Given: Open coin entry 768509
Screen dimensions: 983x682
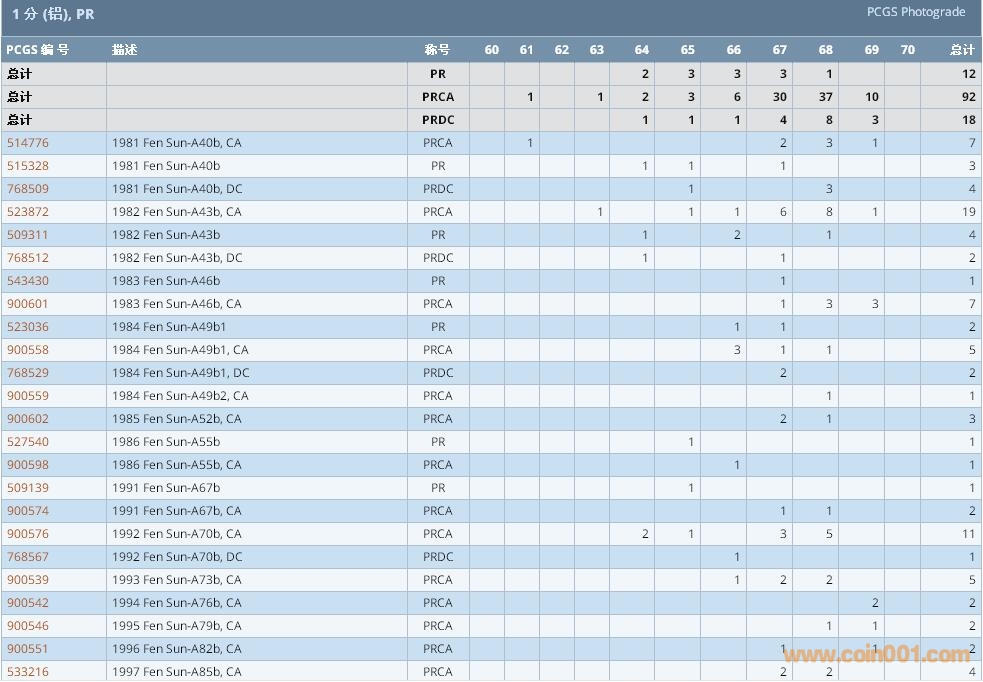Looking at the screenshot, I should click(x=28, y=189).
